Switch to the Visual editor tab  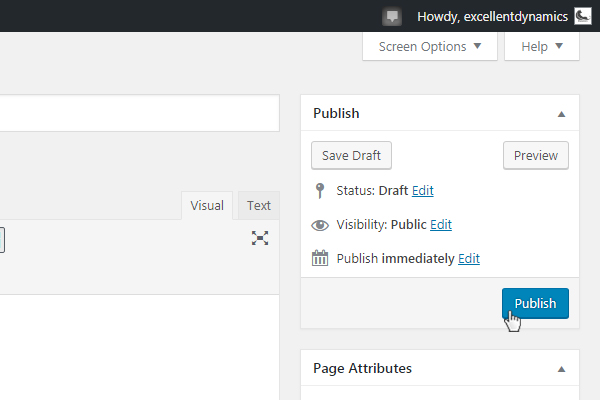(x=207, y=206)
